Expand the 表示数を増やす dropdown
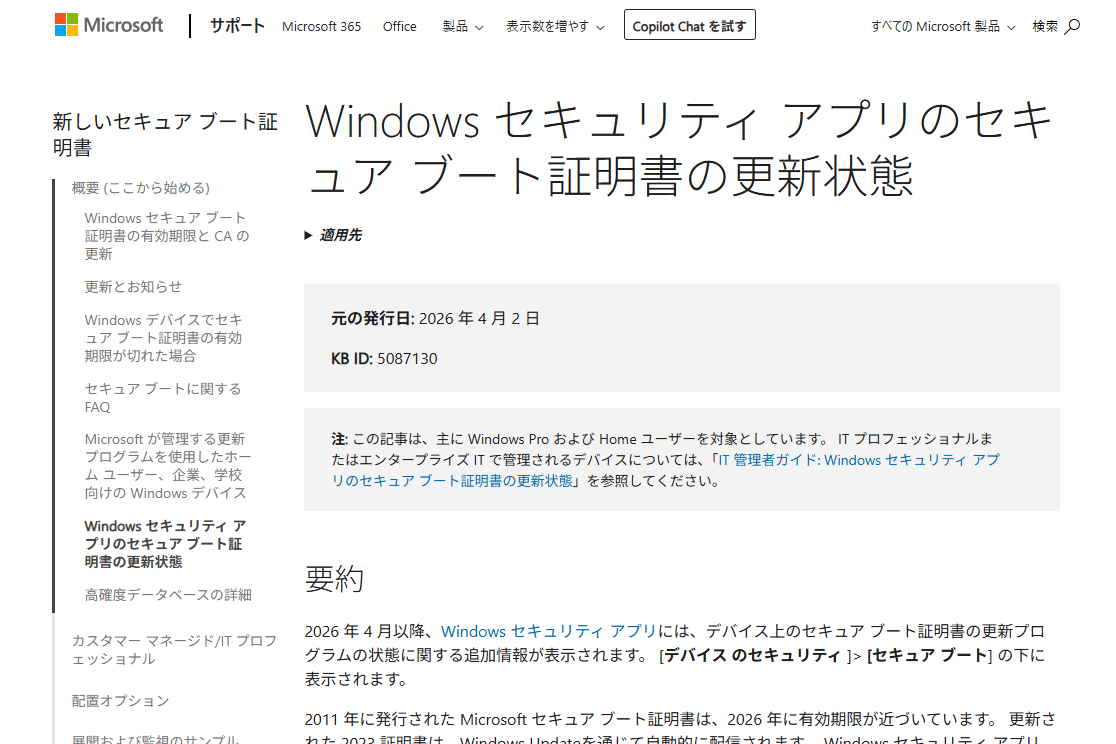1116x744 pixels. click(x=555, y=26)
